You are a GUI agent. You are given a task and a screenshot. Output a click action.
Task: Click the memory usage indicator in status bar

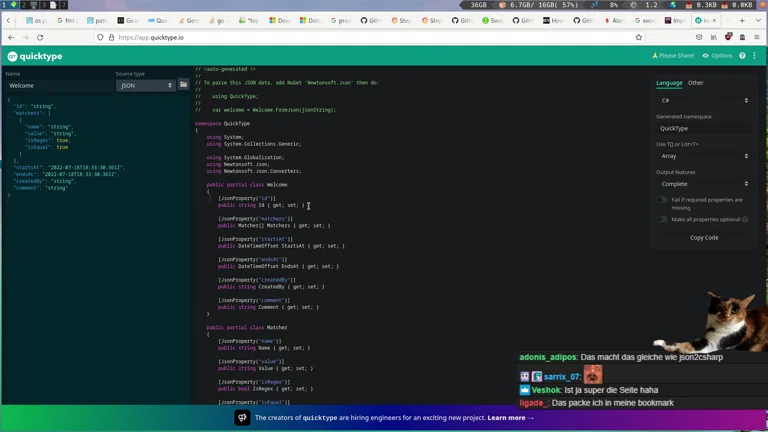click(x=539, y=5)
